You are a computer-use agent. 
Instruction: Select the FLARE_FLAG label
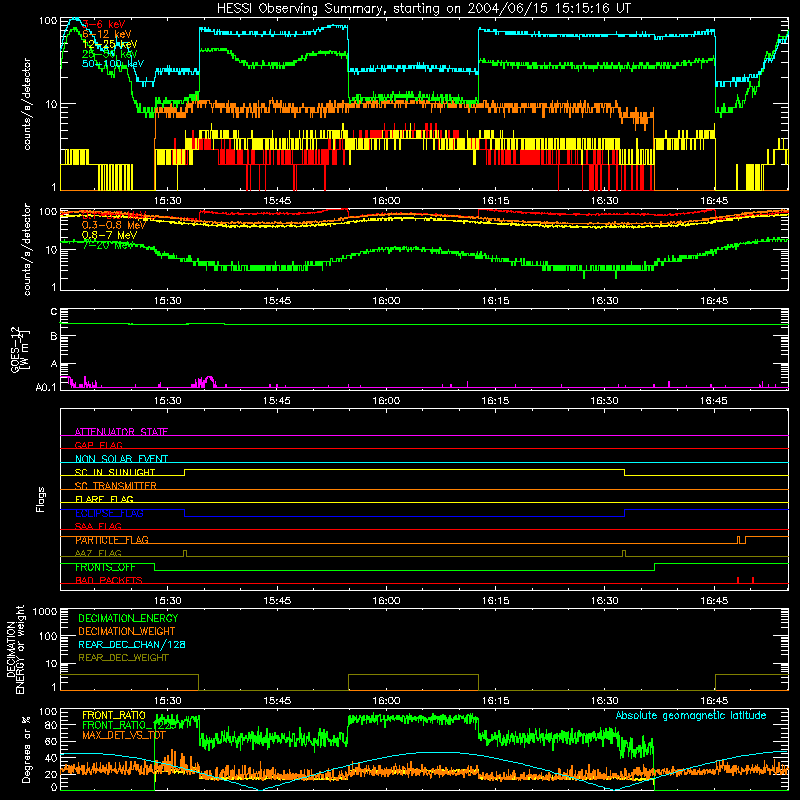[x=104, y=499]
